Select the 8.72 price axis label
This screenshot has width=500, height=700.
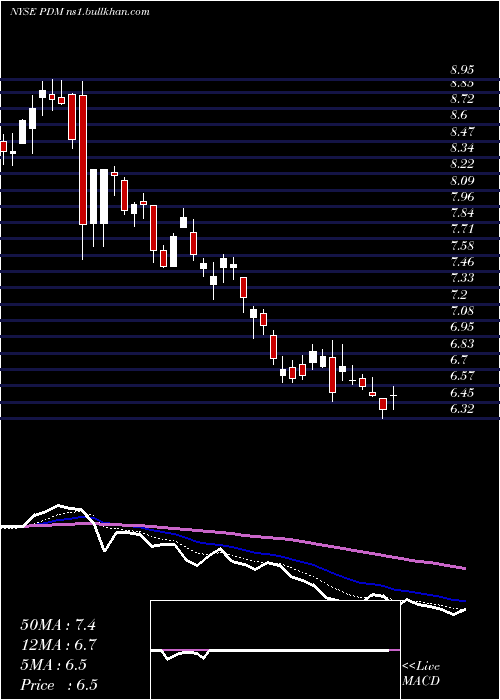click(462, 99)
